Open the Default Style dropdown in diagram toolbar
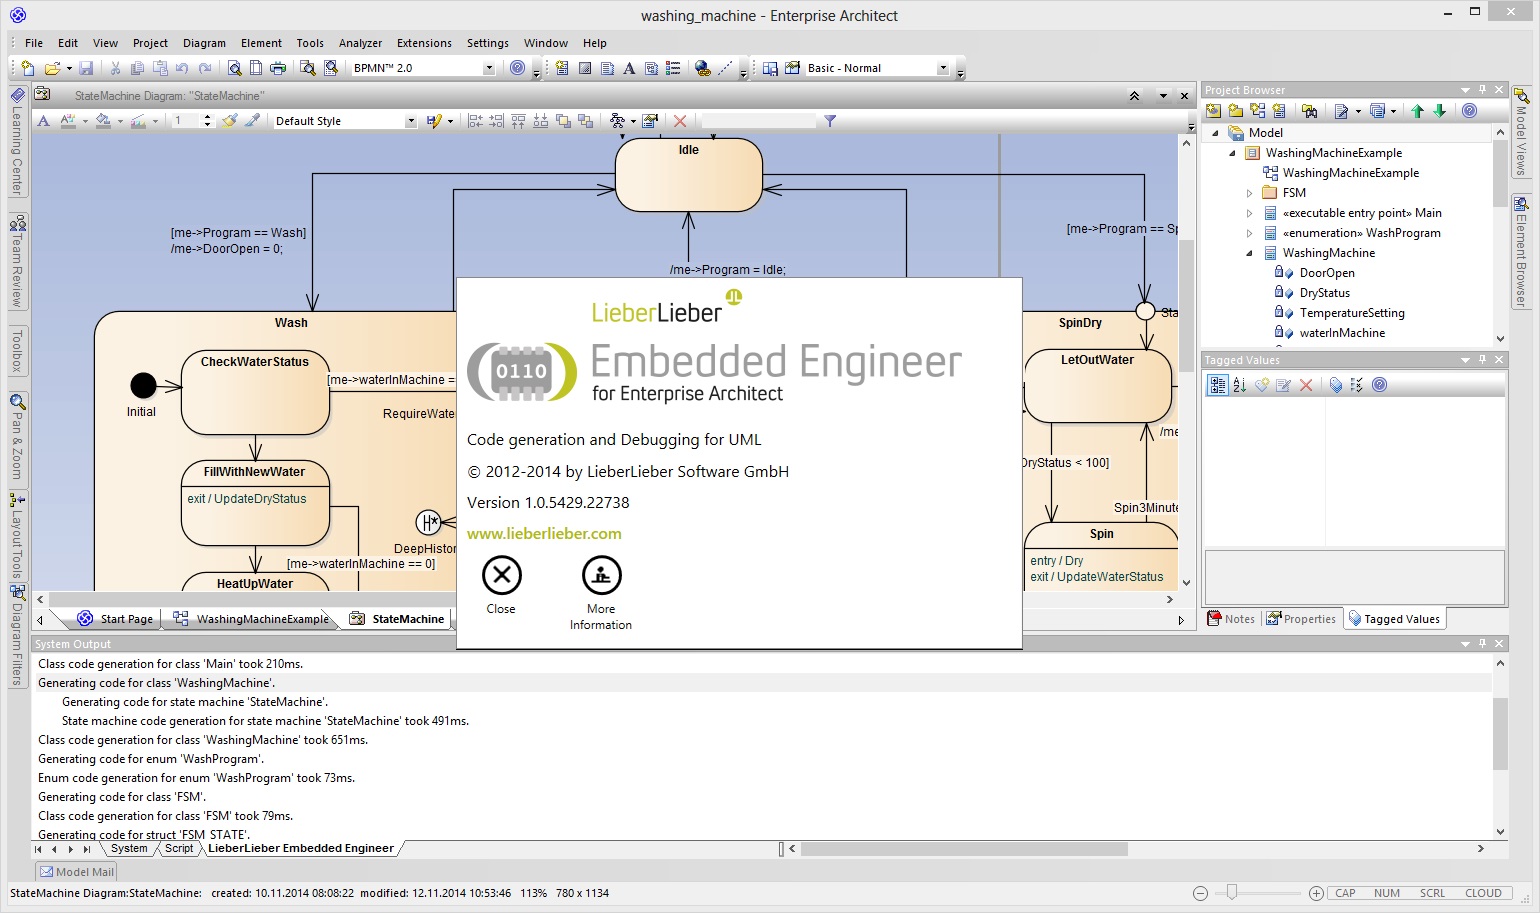This screenshot has width=1540, height=913. coord(410,120)
